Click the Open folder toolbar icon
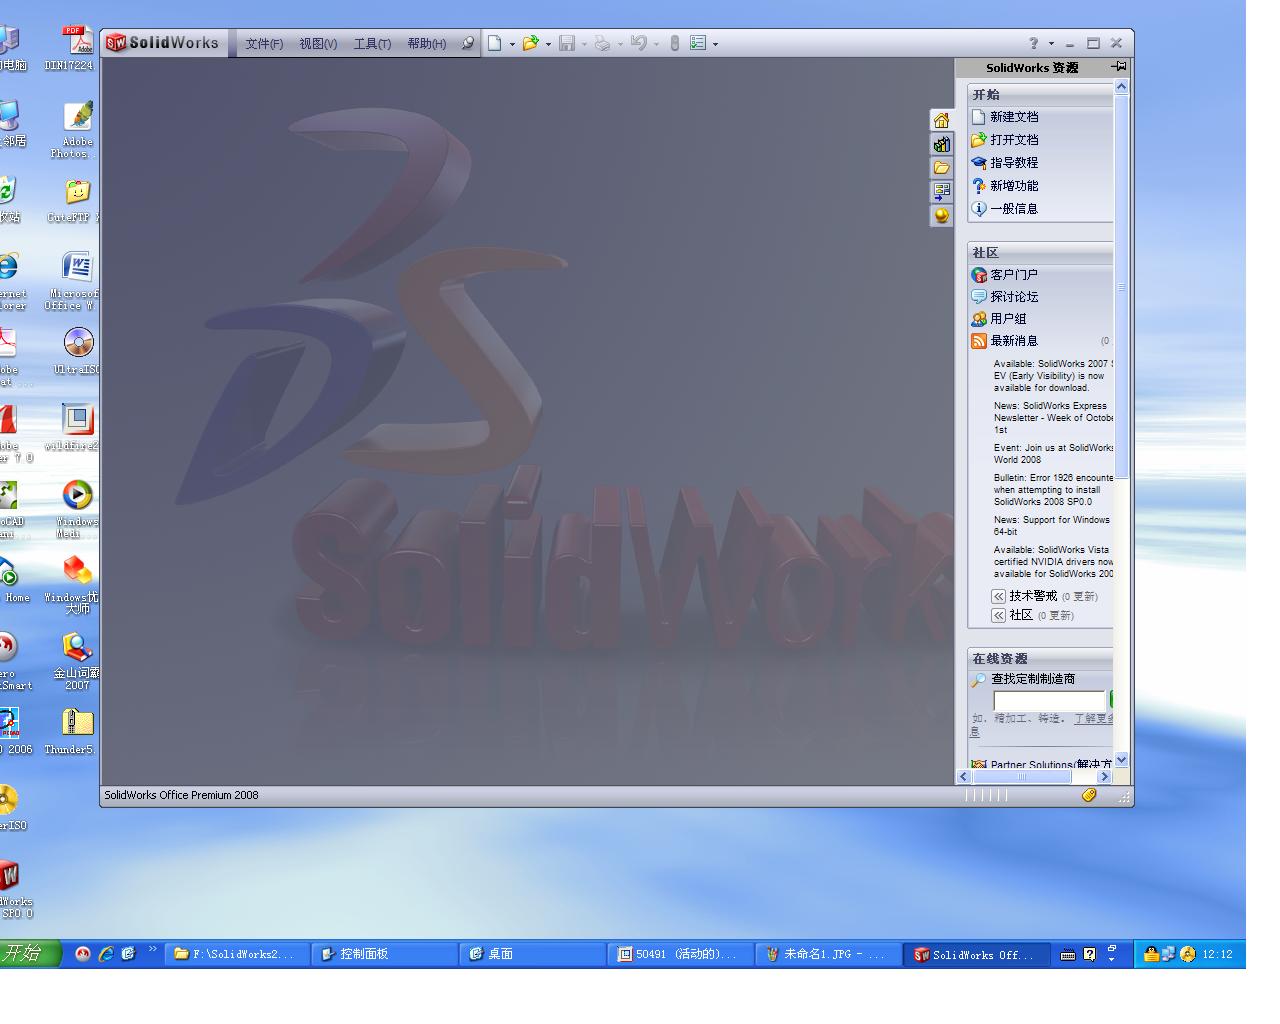Viewport: 1280px width, 1024px height. tap(530, 43)
